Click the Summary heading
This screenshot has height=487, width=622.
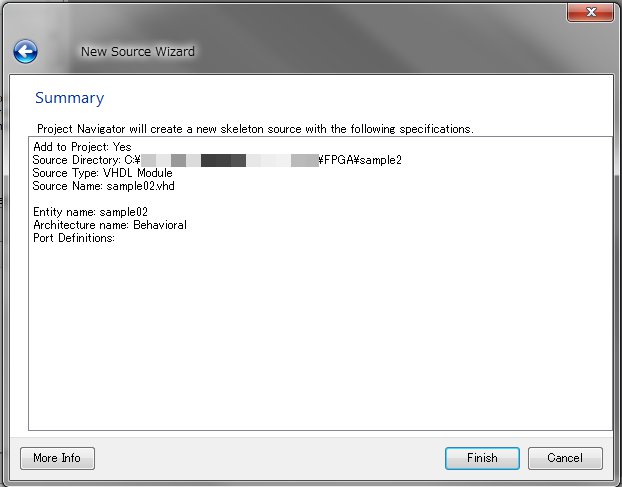[x=69, y=98]
